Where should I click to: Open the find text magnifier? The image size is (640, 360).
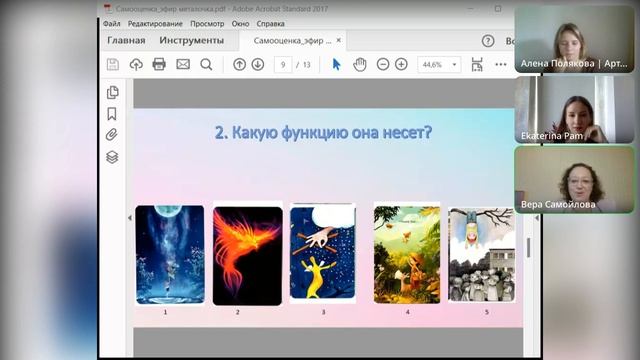point(206,64)
